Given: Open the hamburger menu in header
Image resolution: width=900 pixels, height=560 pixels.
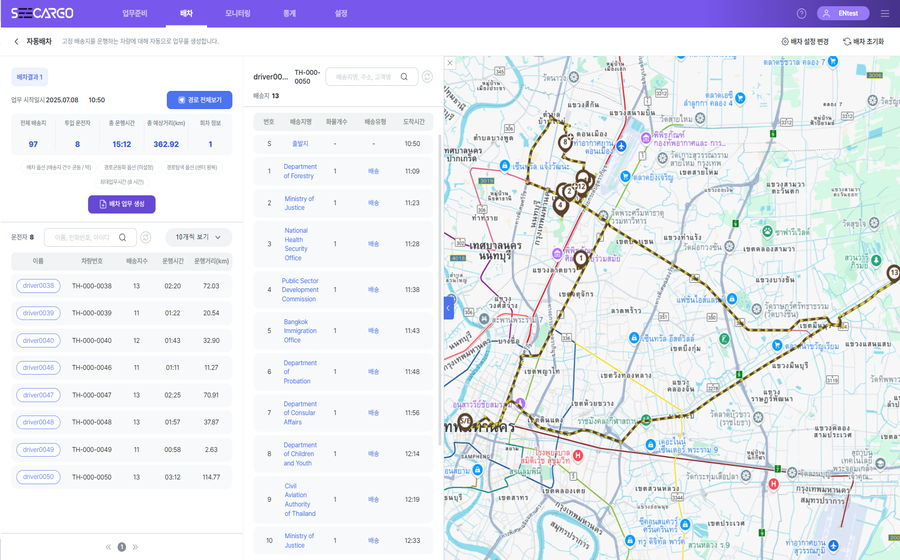Looking at the screenshot, I should [884, 13].
